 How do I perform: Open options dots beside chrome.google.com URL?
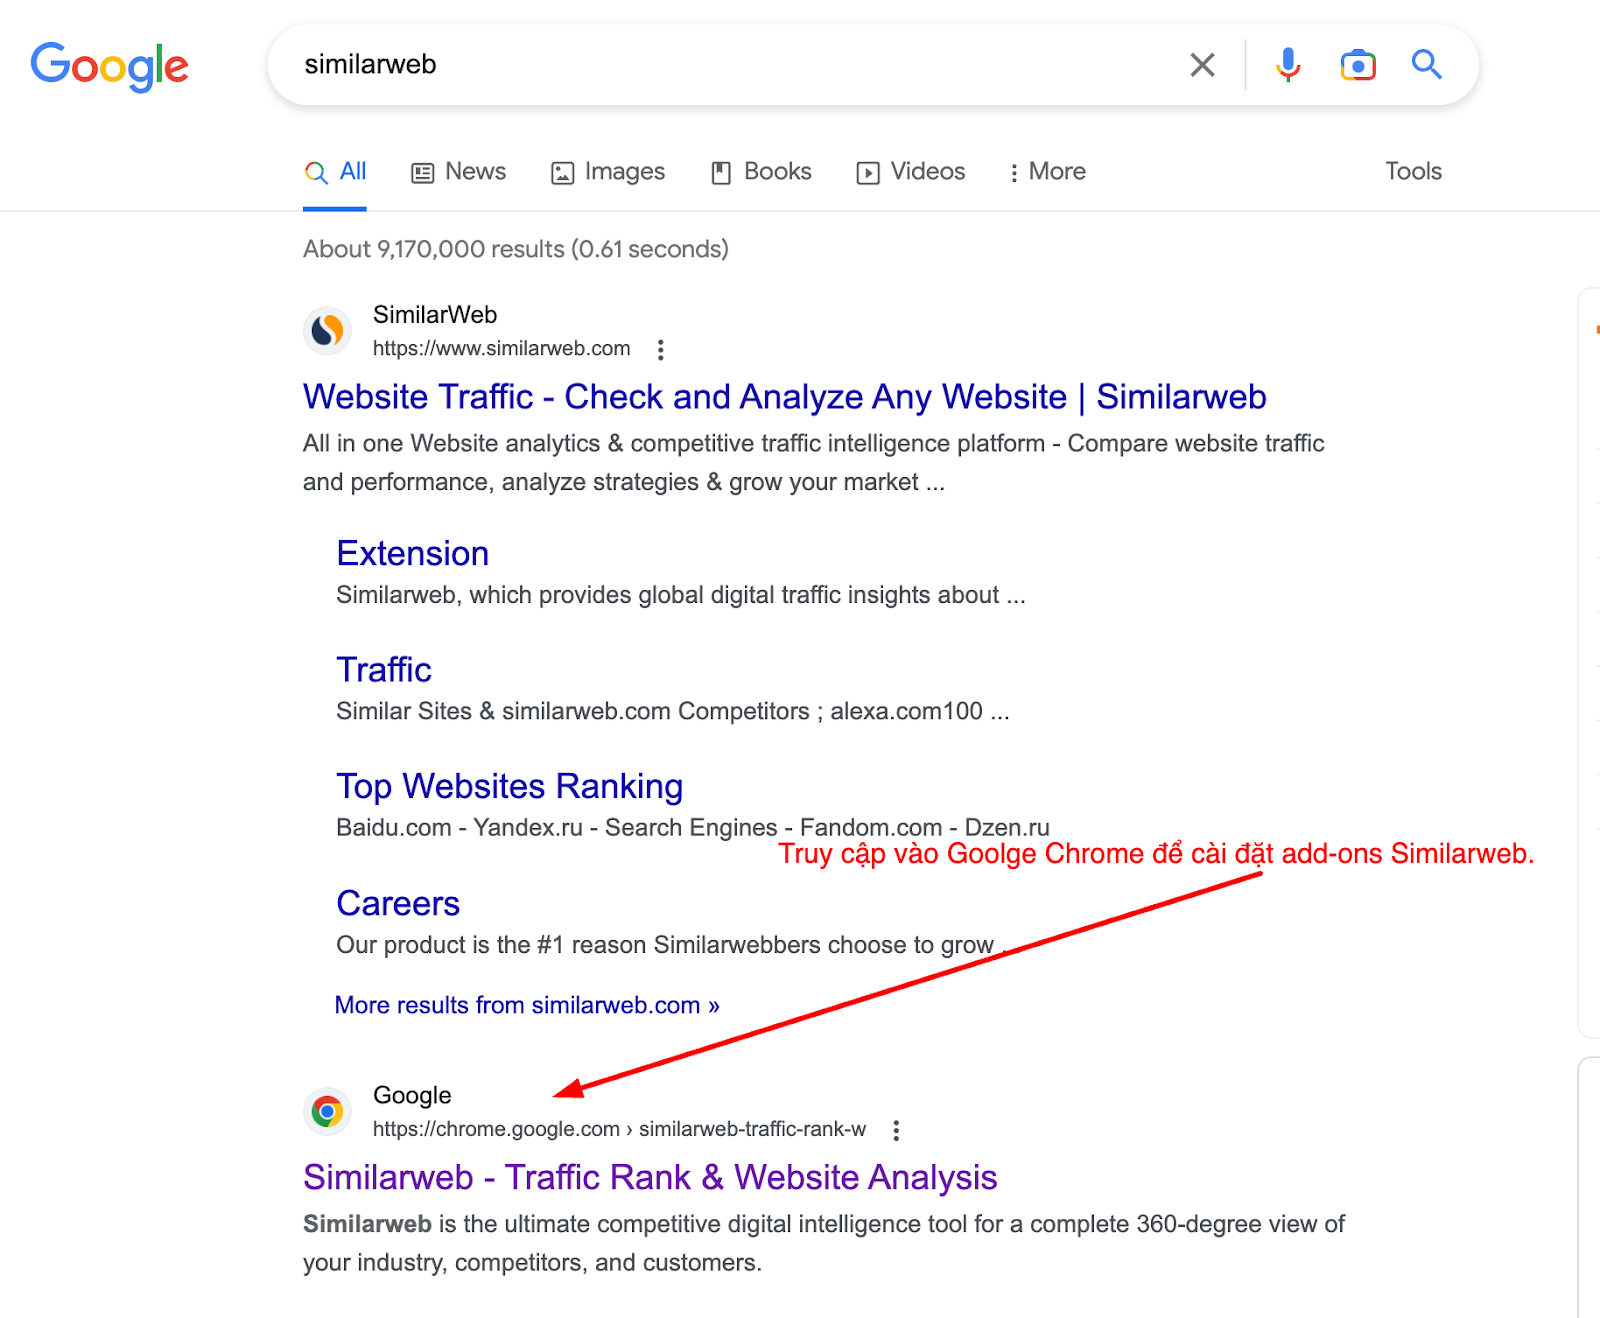pyautogui.click(x=896, y=1130)
